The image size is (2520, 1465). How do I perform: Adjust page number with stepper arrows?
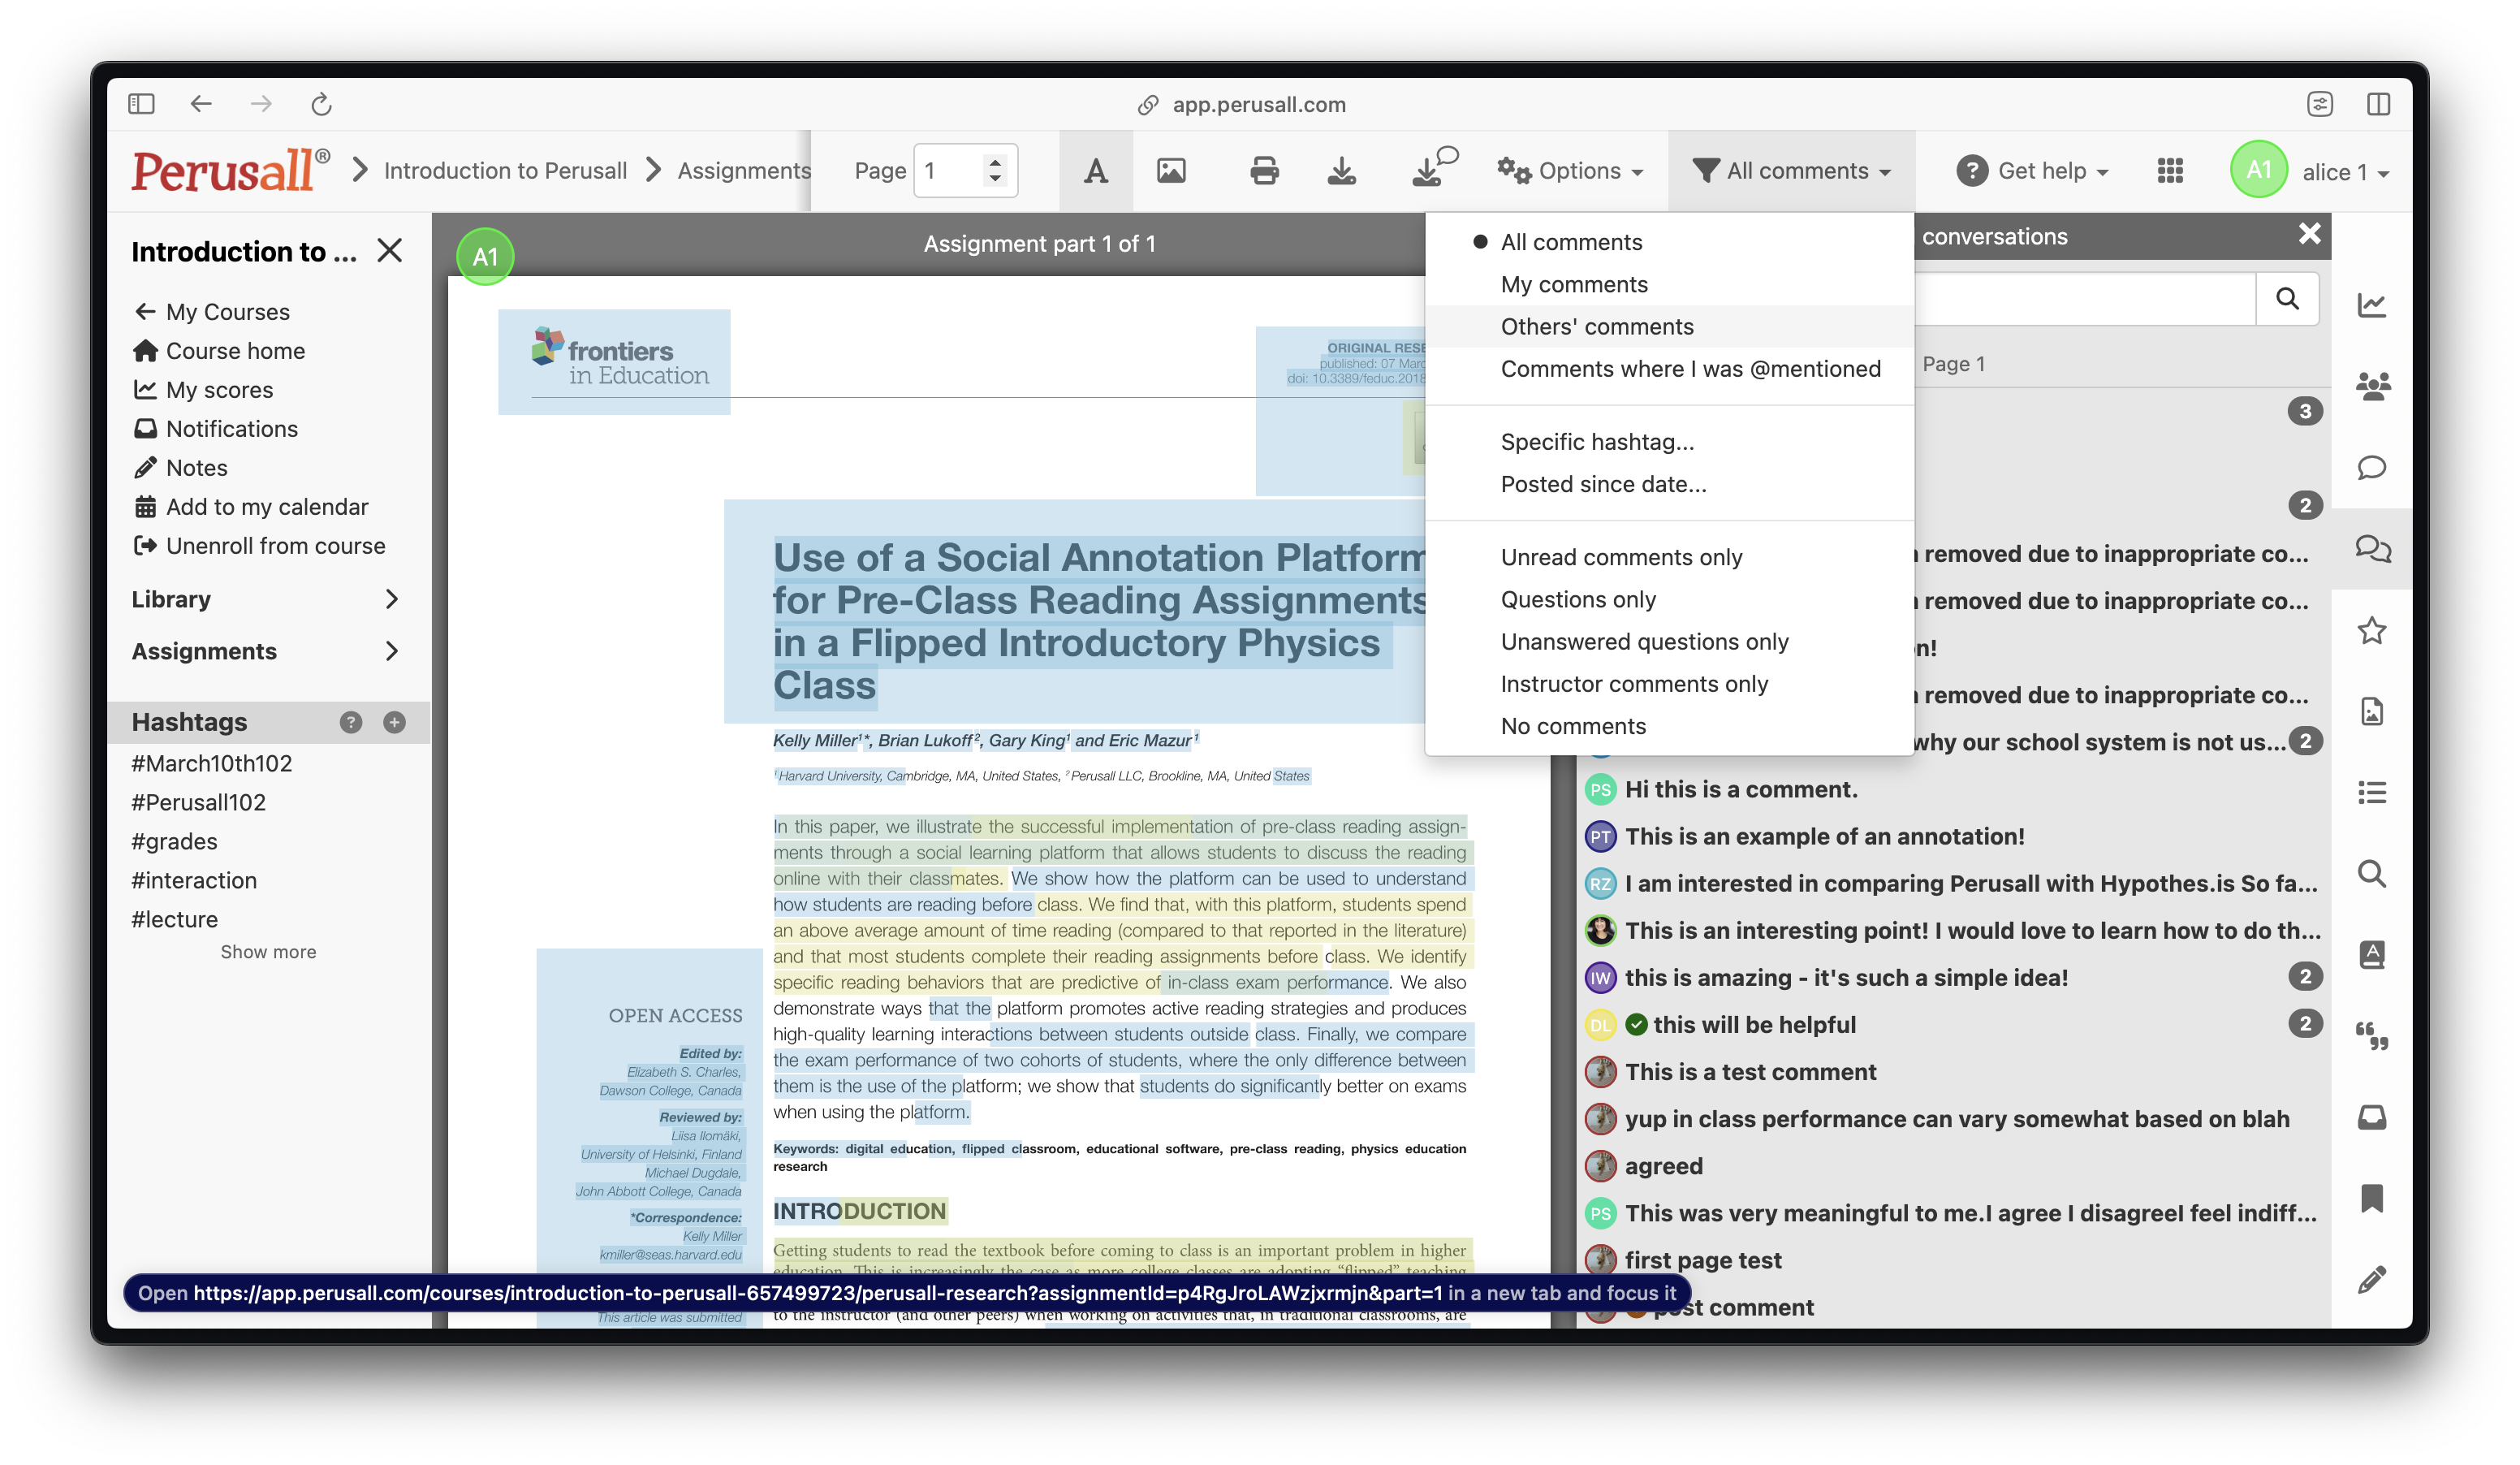[994, 171]
